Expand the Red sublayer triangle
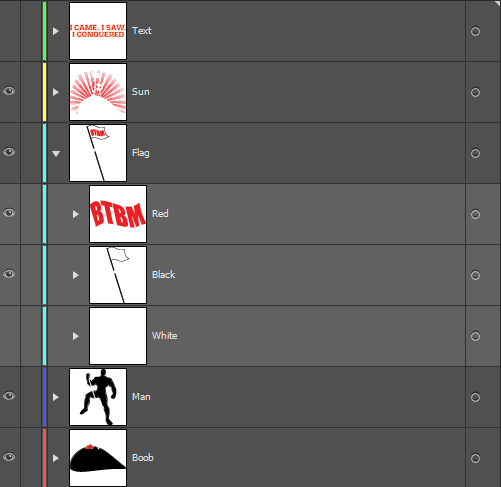 (76, 214)
